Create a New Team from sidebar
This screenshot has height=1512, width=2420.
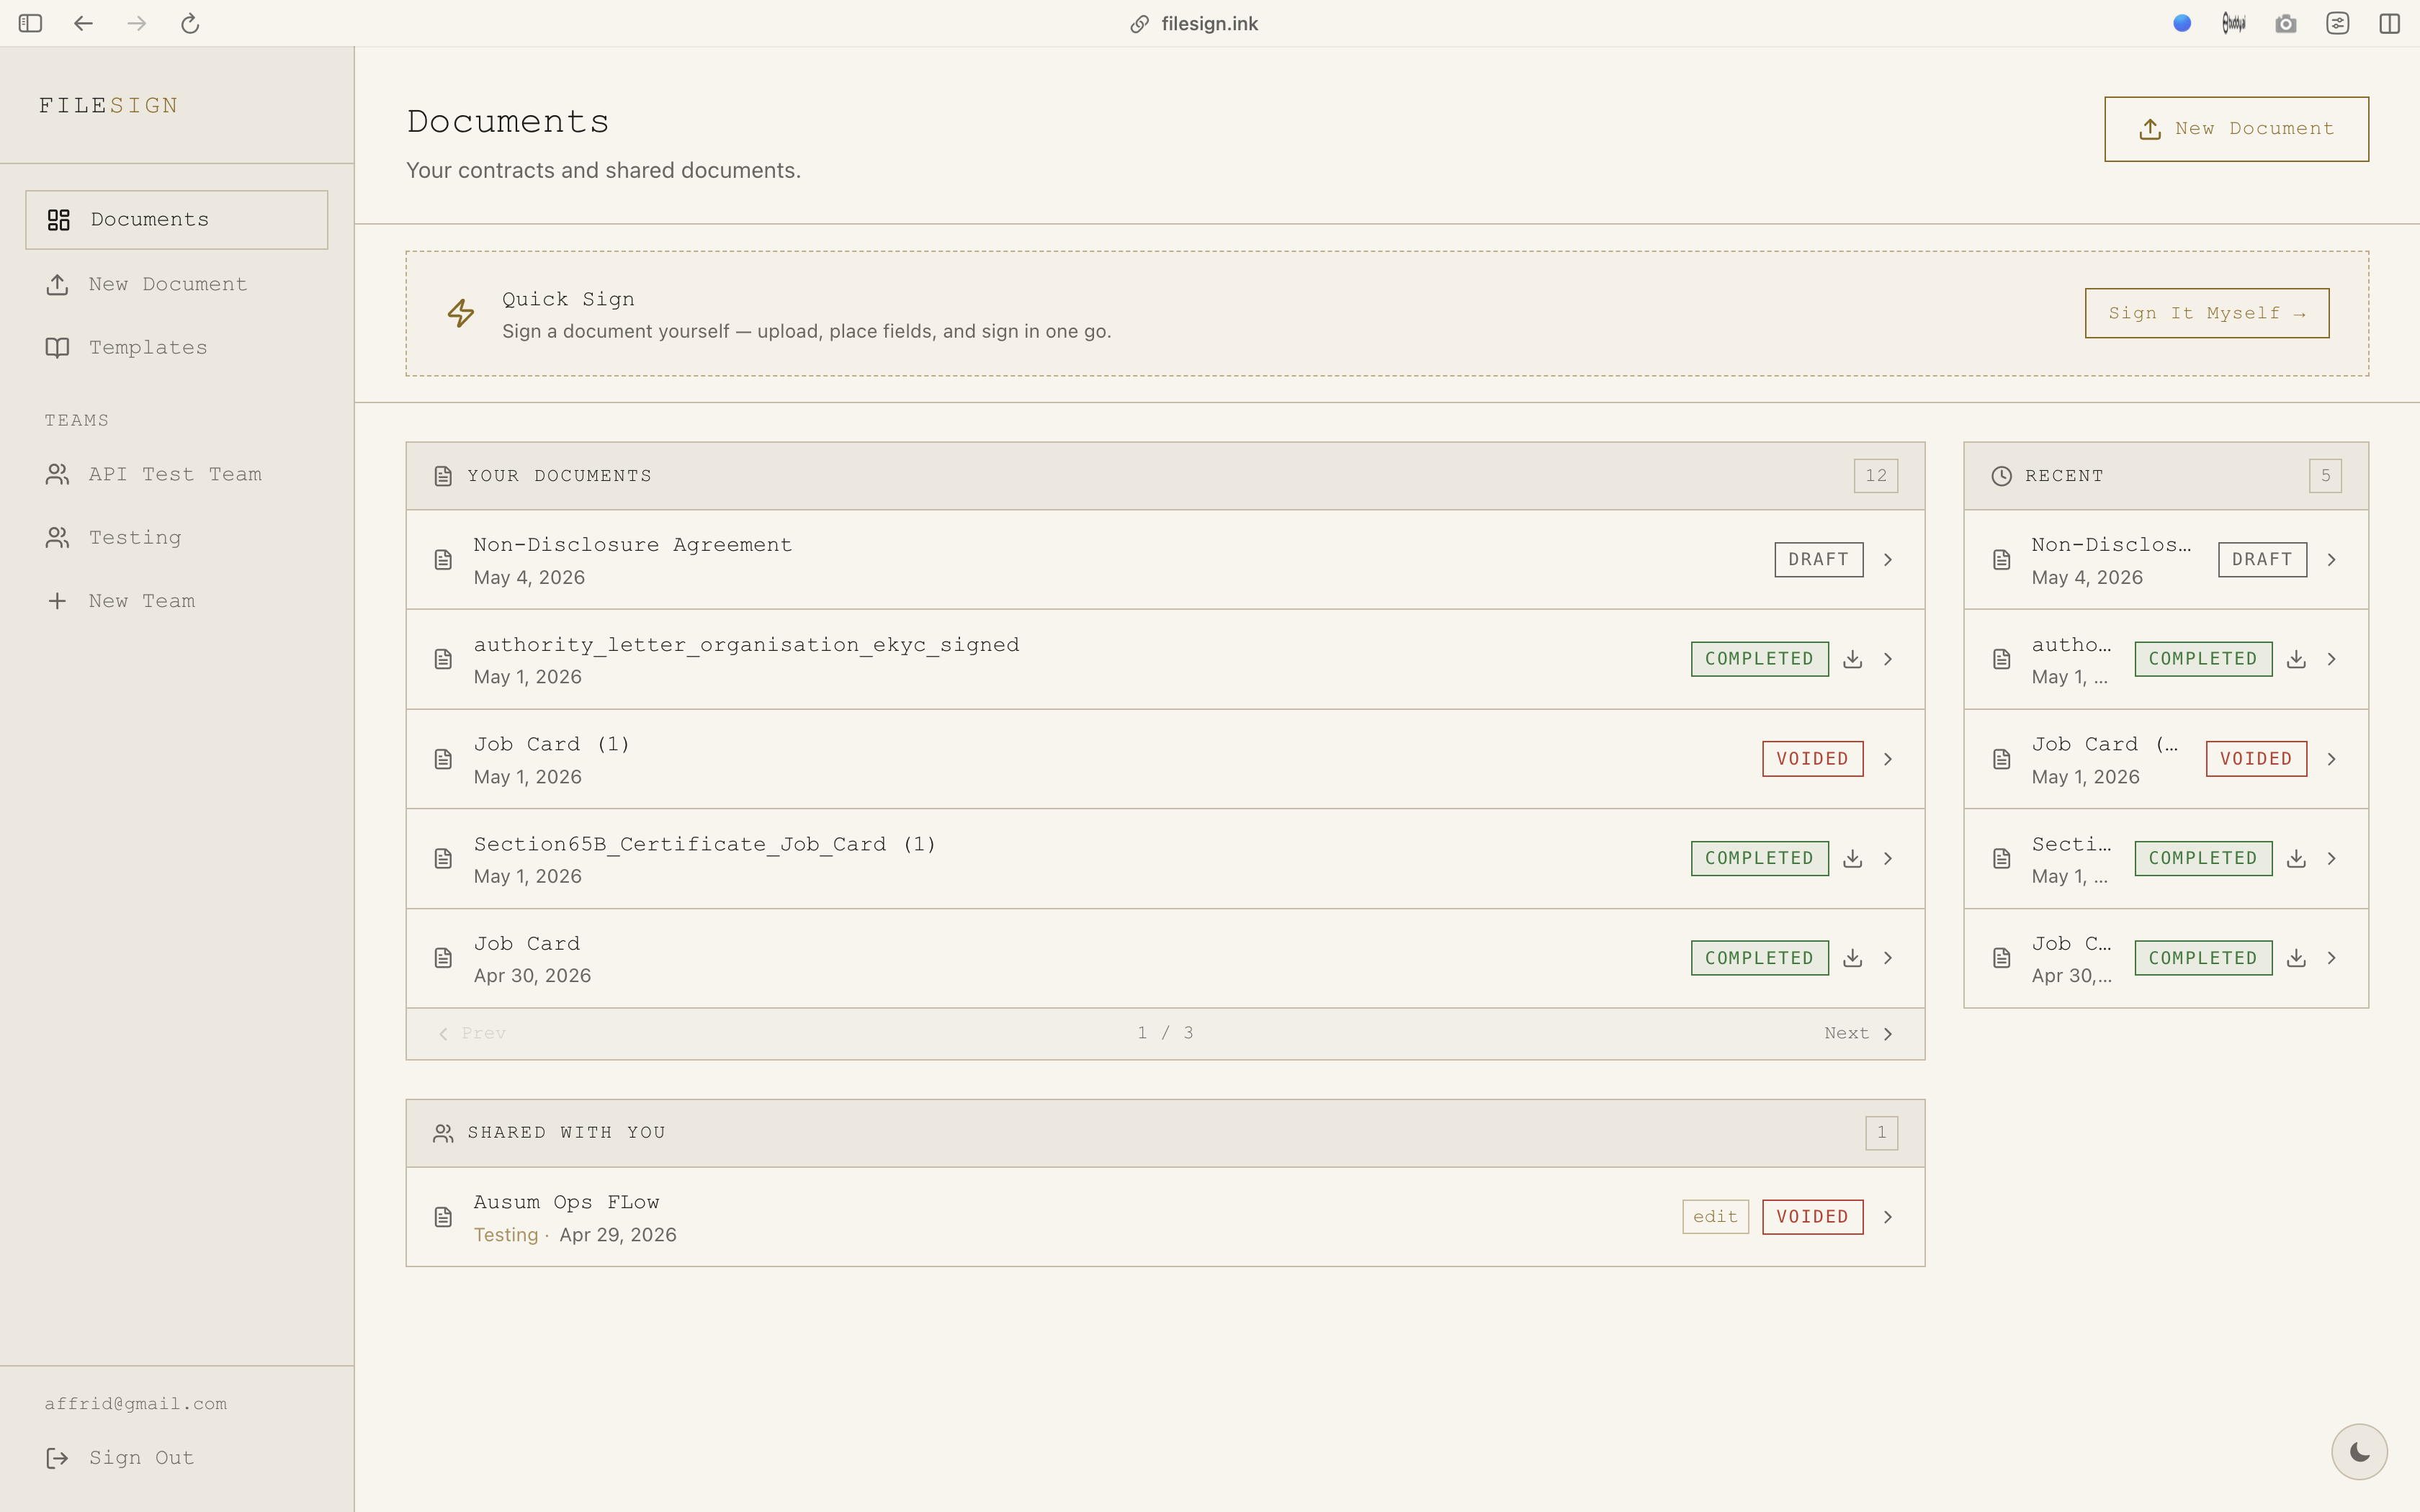pyautogui.click(x=177, y=601)
